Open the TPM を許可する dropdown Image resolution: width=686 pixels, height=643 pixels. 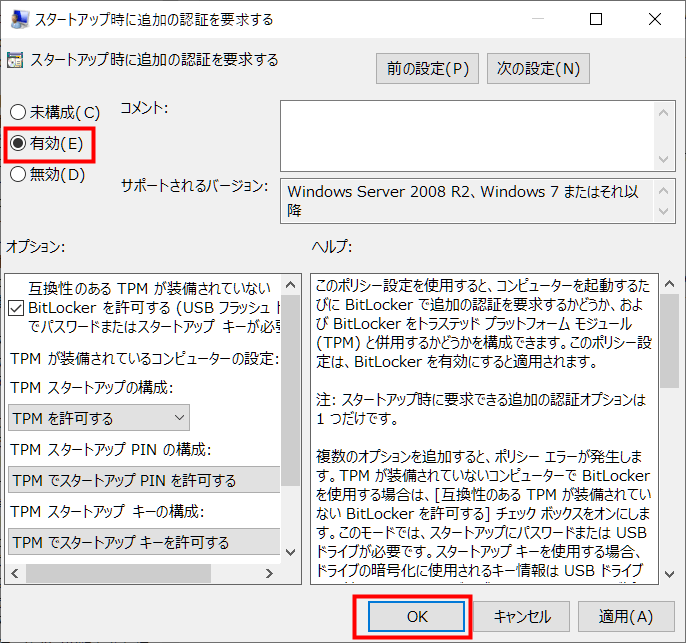pos(99,418)
